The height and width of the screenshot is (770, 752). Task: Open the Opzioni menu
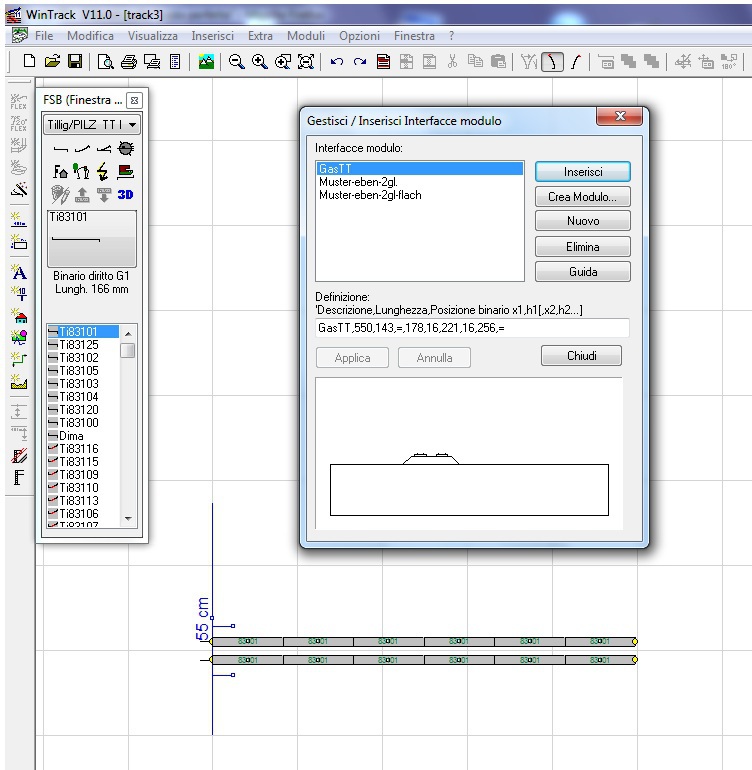360,36
